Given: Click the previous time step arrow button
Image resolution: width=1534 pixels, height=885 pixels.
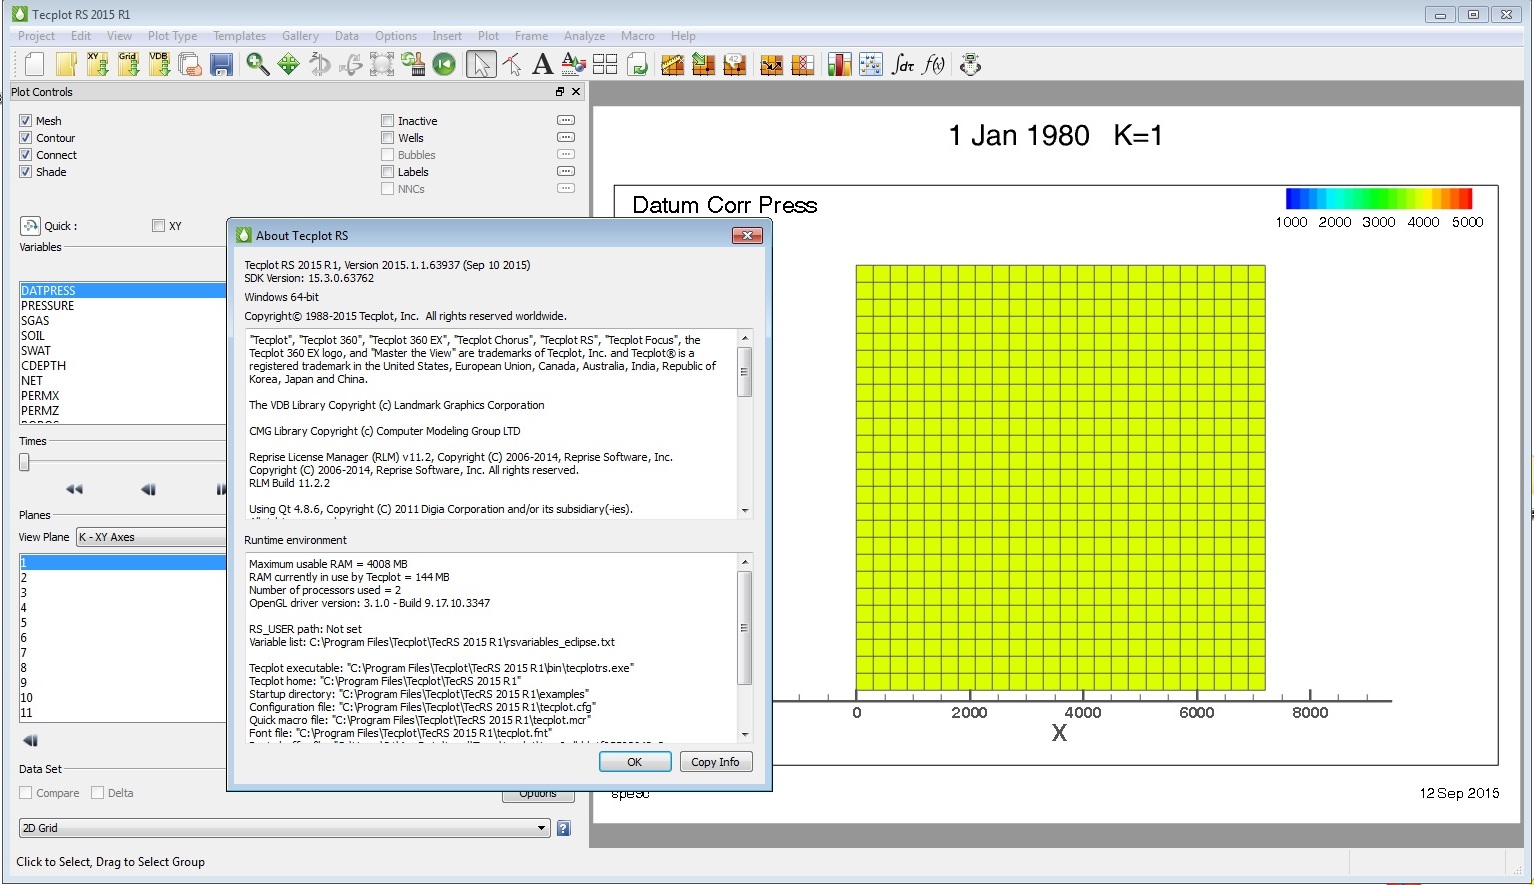Looking at the screenshot, I should click(x=148, y=489).
